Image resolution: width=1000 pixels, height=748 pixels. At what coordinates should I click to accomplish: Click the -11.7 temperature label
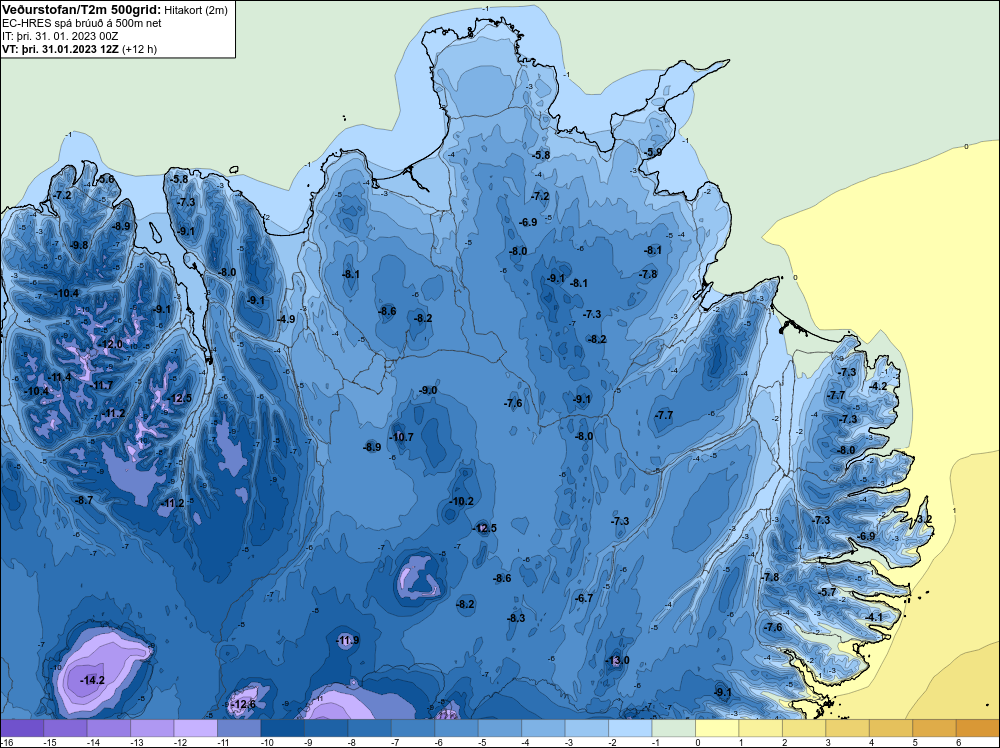coord(101,385)
